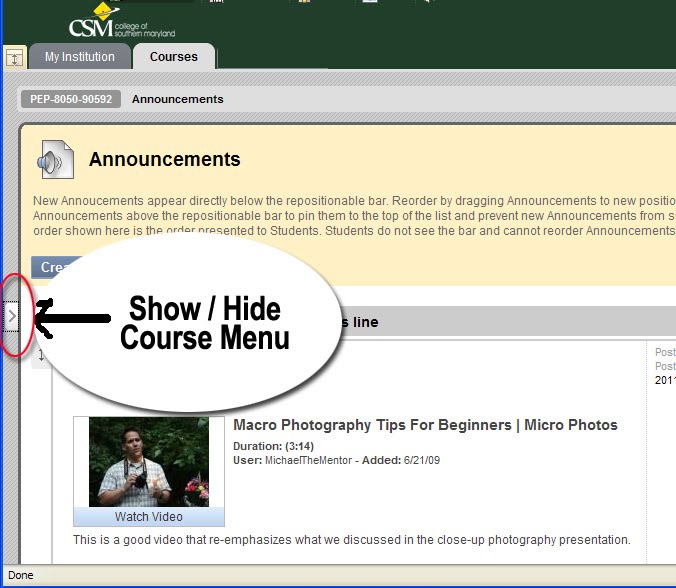
Task: Open the My Institution tab
Action: click(80, 56)
